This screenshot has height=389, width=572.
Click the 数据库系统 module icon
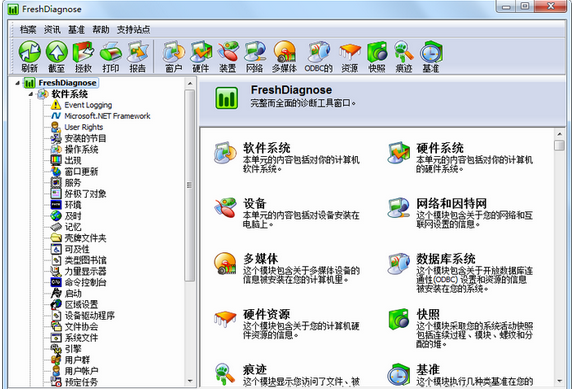click(x=398, y=263)
